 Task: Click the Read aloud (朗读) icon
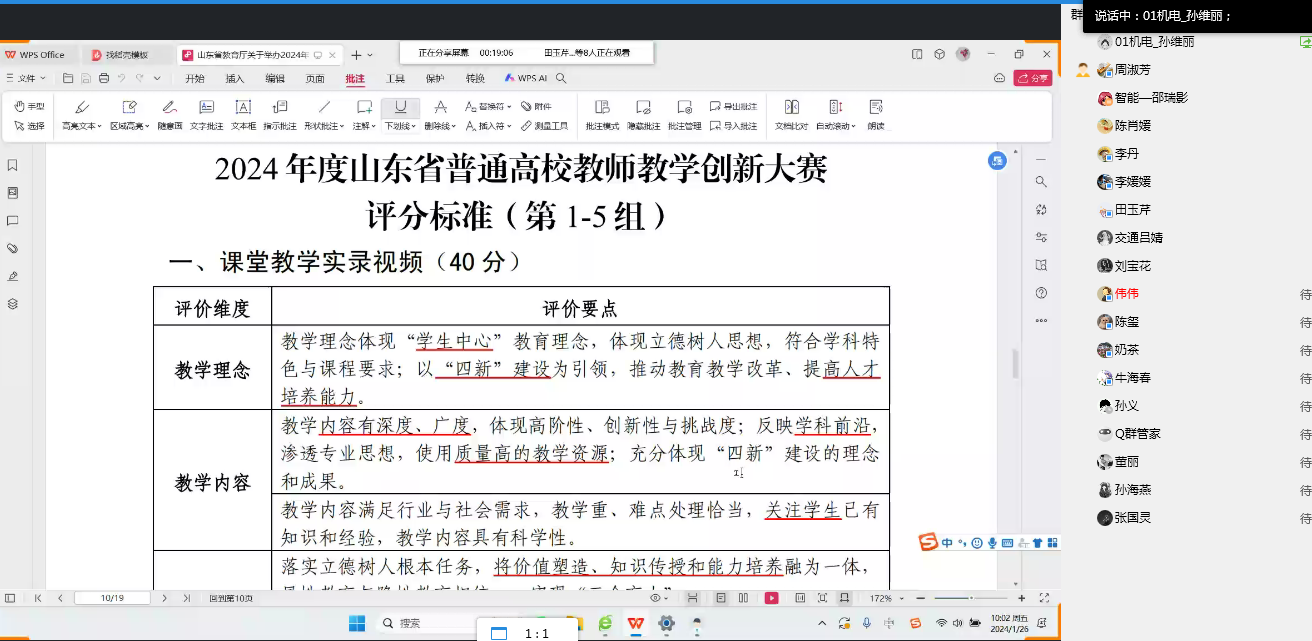876,114
